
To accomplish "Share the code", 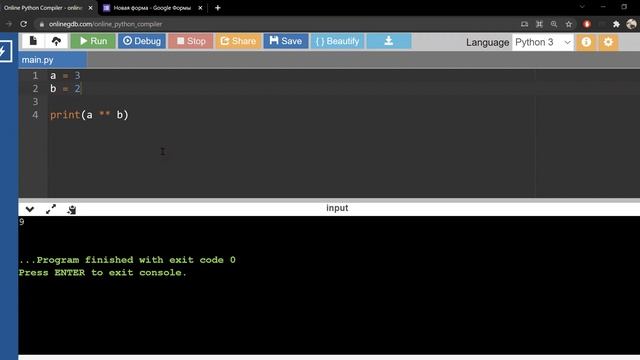I will [x=238, y=41].
